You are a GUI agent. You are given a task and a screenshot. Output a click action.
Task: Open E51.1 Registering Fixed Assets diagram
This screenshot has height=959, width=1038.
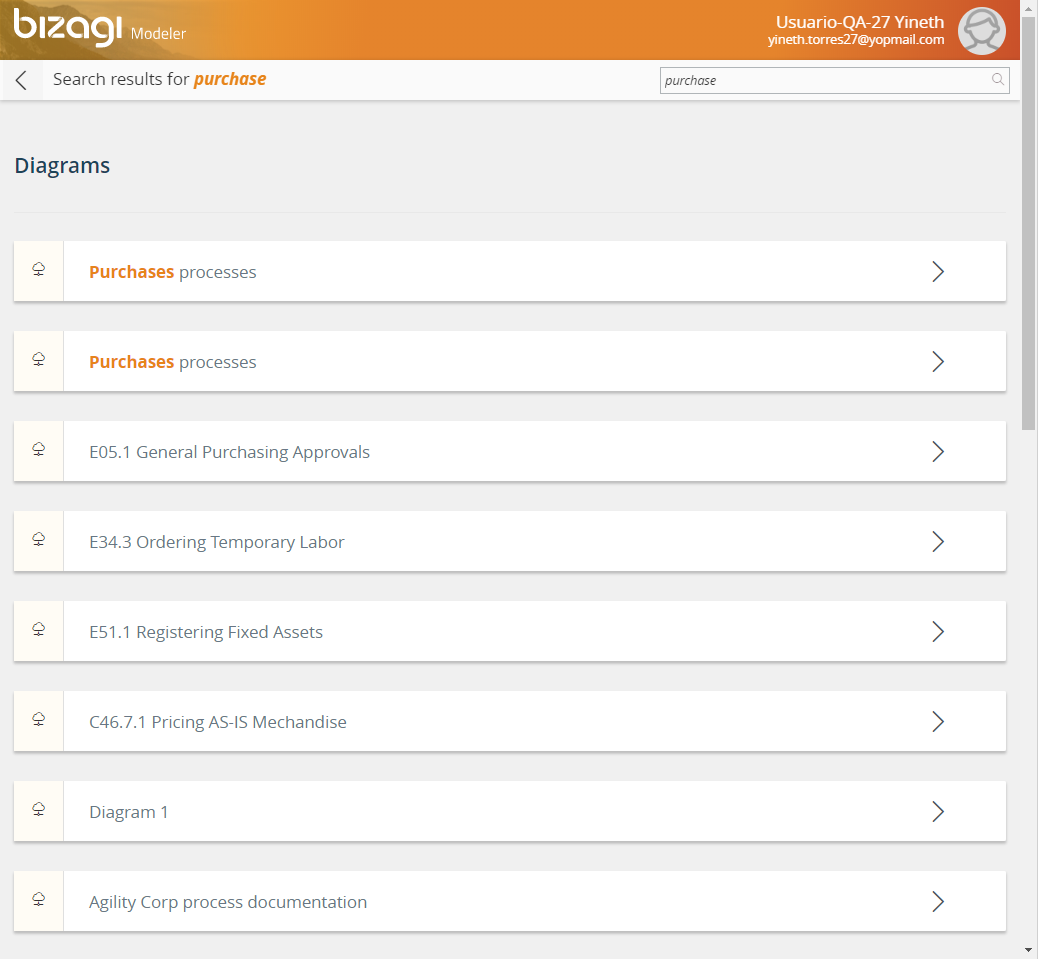pyautogui.click(x=206, y=632)
